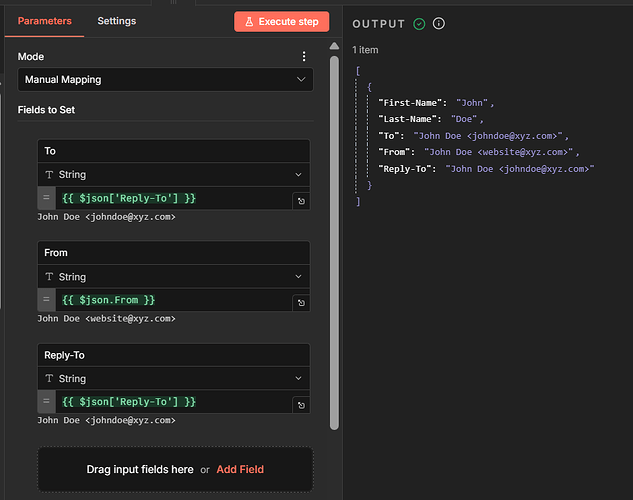This screenshot has width=633, height=500.
Task: Click the Add Field link
Action: 240,469
